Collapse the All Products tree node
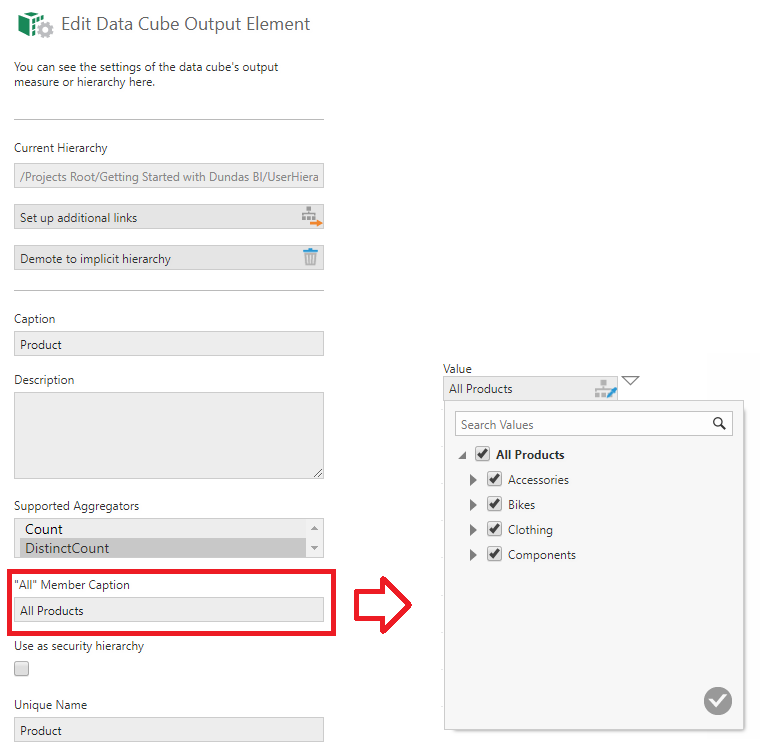 [462, 455]
